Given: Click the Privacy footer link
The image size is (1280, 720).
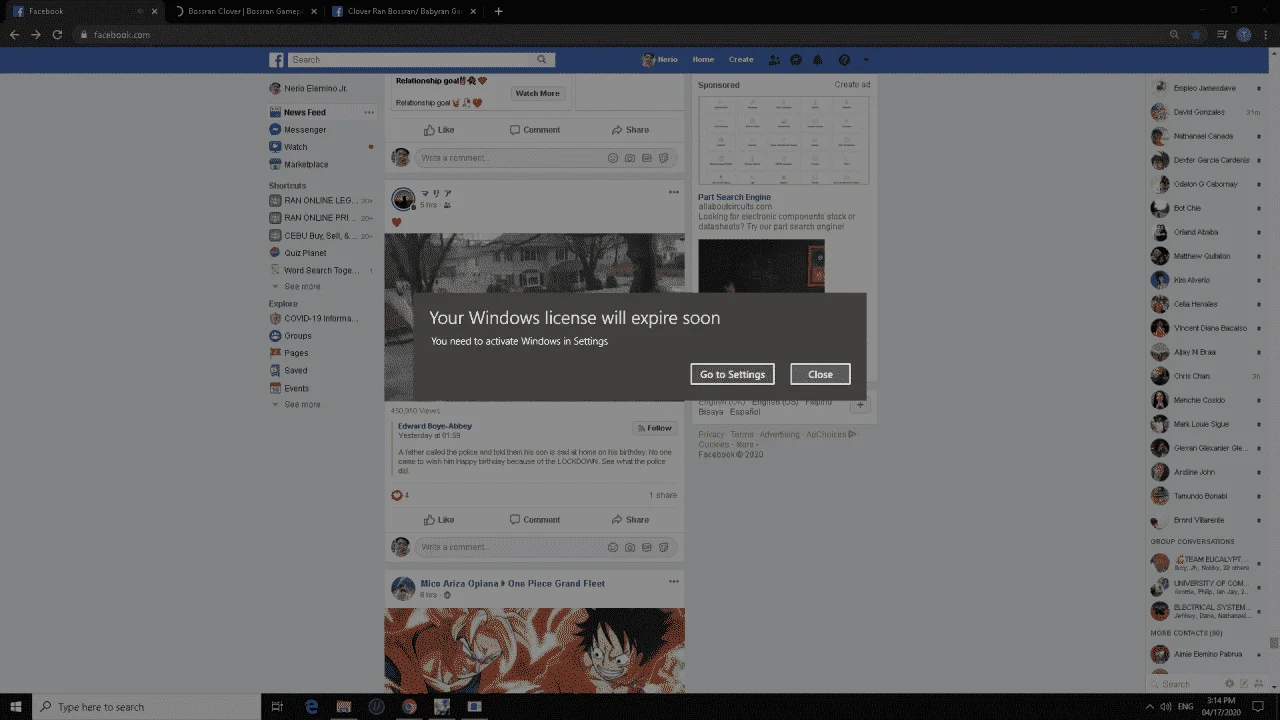Looking at the screenshot, I should tap(711, 434).
